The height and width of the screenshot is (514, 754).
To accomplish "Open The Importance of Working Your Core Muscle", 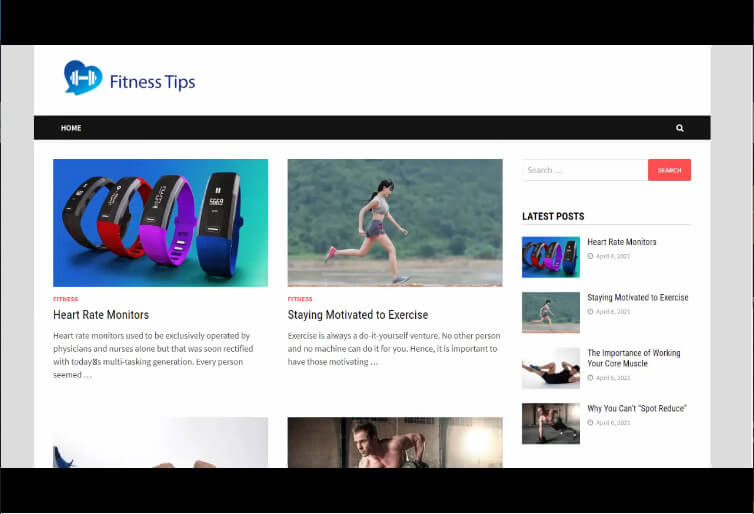I will point(634,358).
